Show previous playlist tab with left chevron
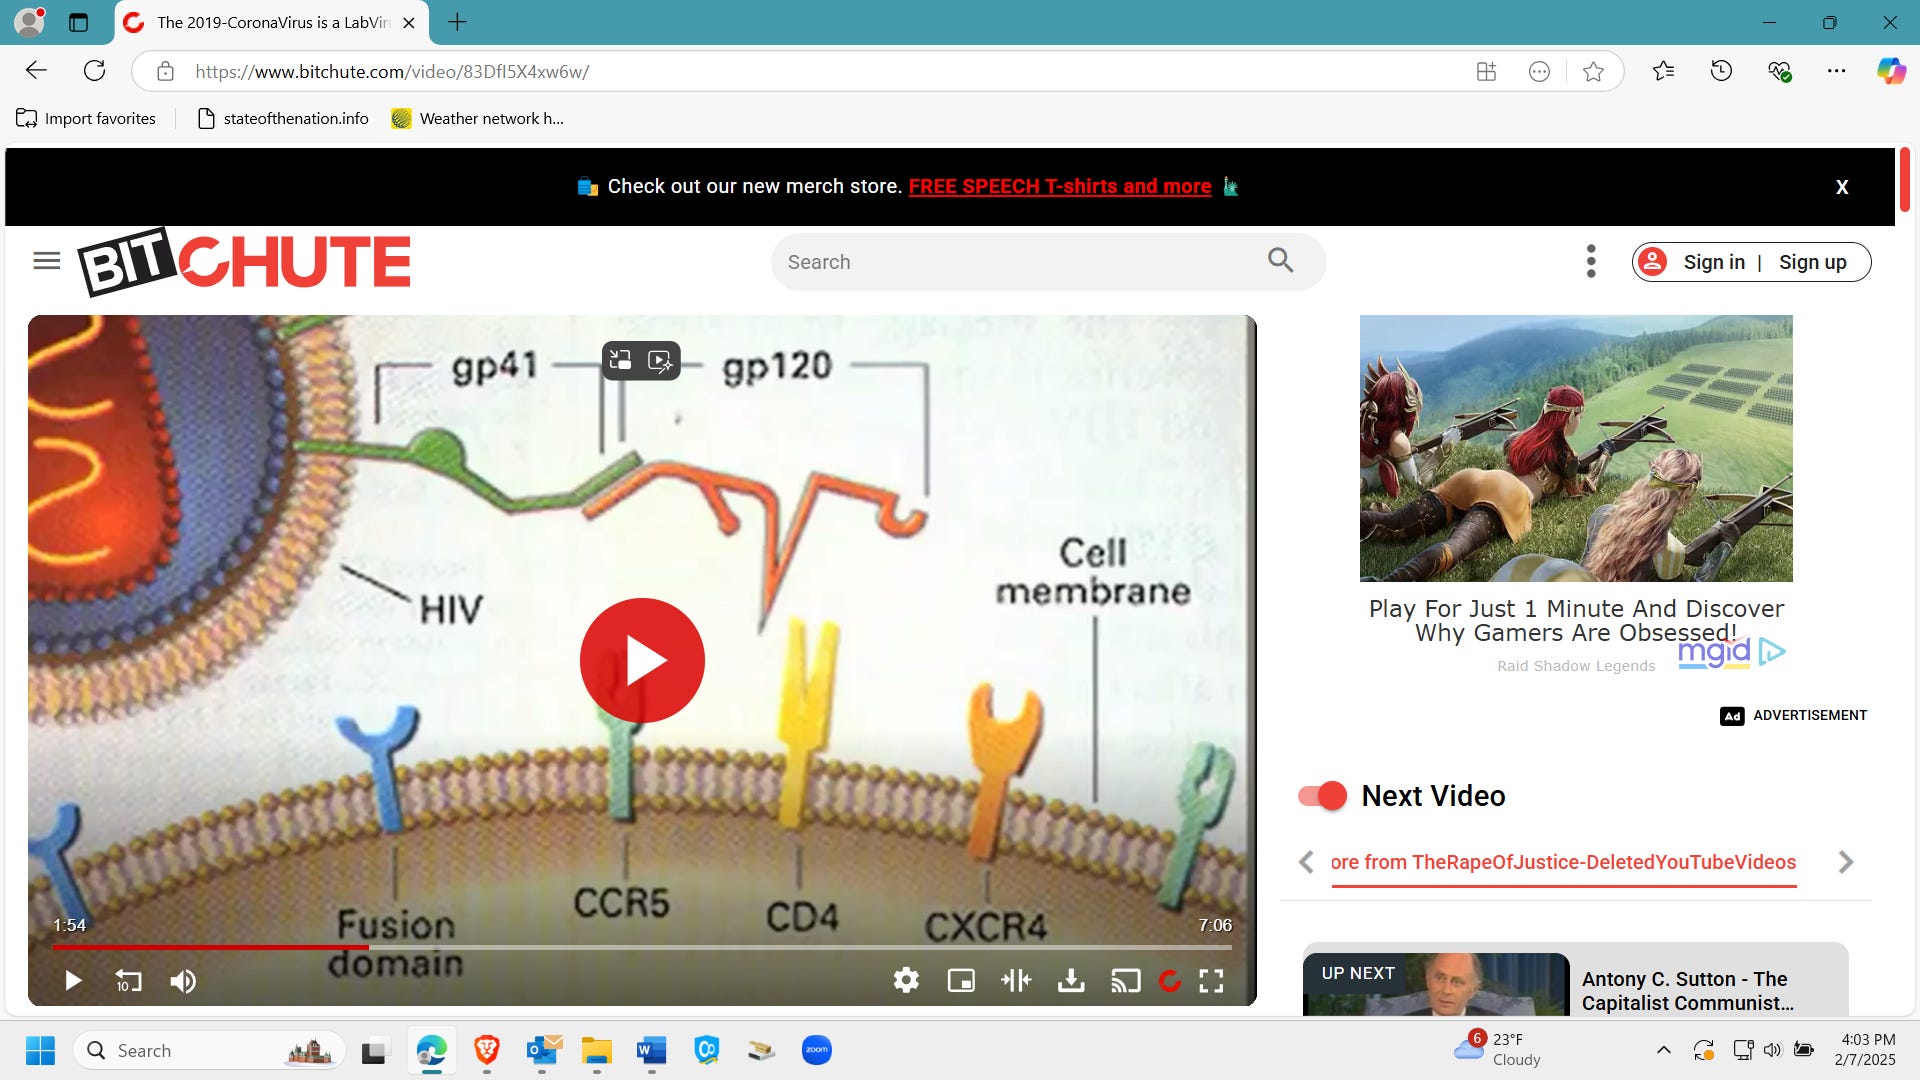 [1306, 862]
